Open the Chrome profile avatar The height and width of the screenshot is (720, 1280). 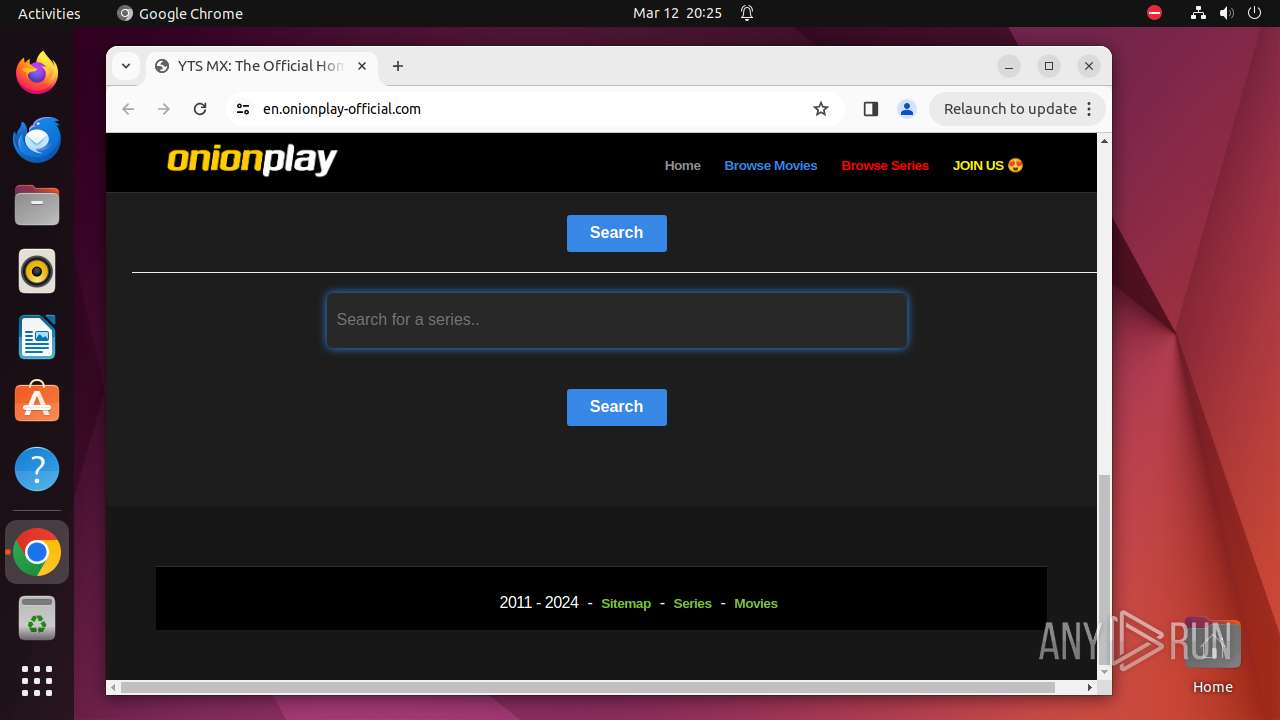click(x=907, y=109)
